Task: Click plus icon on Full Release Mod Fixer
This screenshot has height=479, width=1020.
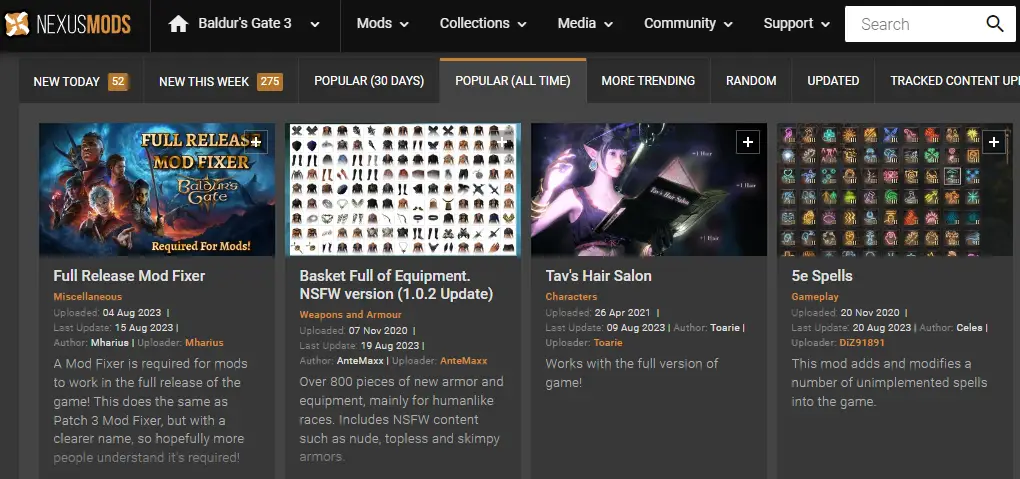Action: click(256, 141)
